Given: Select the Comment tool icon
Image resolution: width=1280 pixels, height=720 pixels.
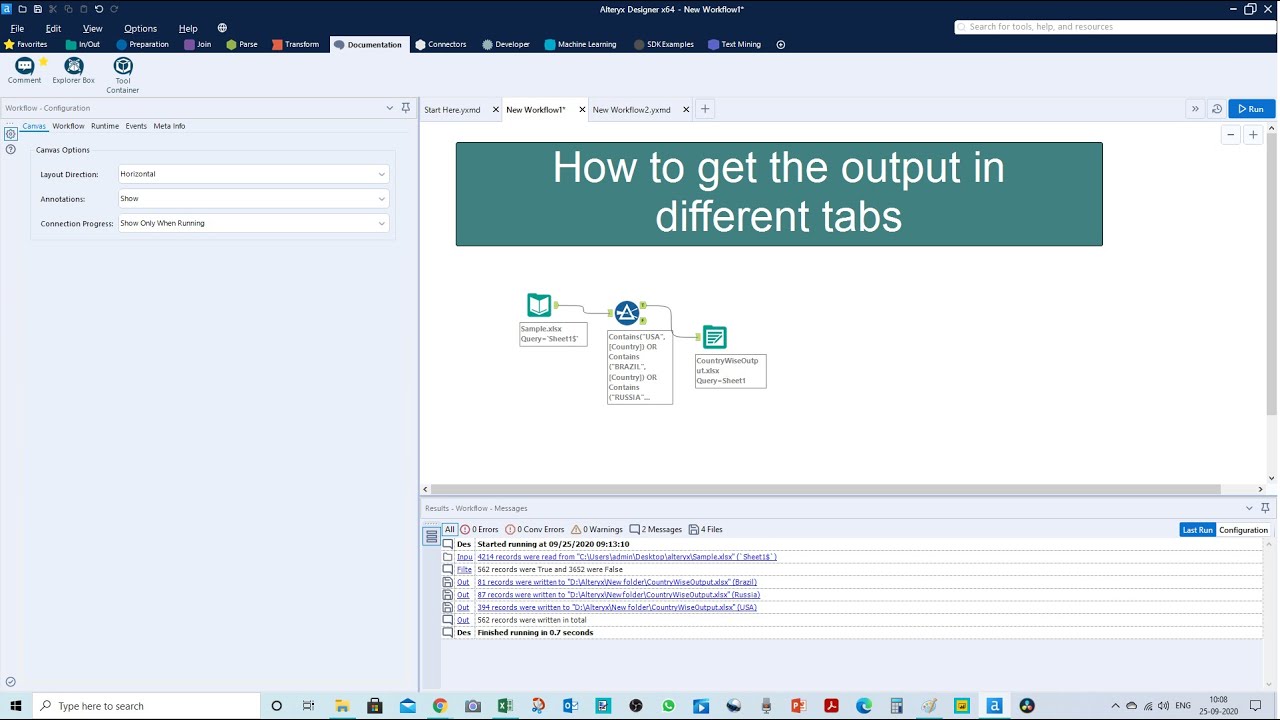Looking at the screenshot, I should pos(25,66).
